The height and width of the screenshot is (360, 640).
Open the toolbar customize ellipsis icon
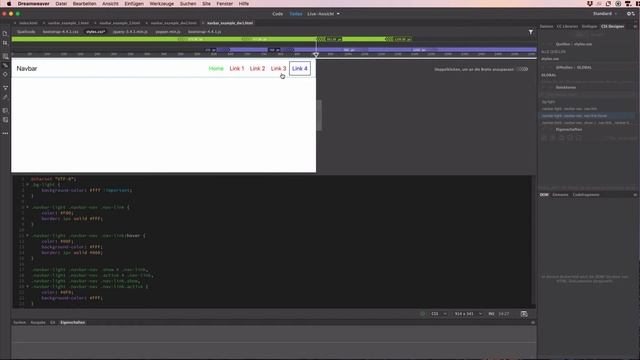5,133
